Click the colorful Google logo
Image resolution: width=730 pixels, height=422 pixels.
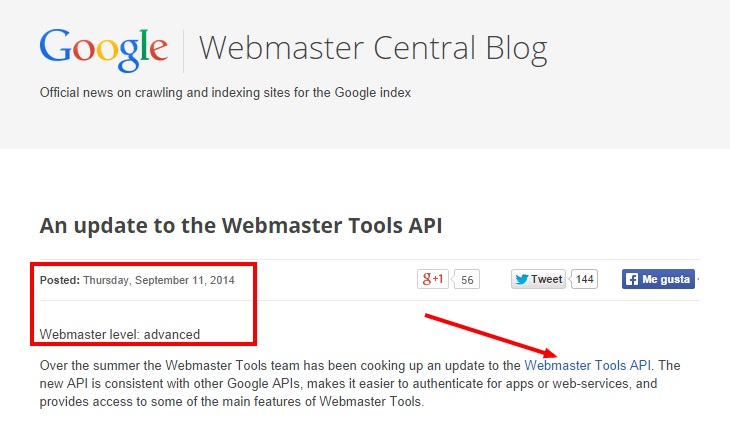[x=103, y=50]
